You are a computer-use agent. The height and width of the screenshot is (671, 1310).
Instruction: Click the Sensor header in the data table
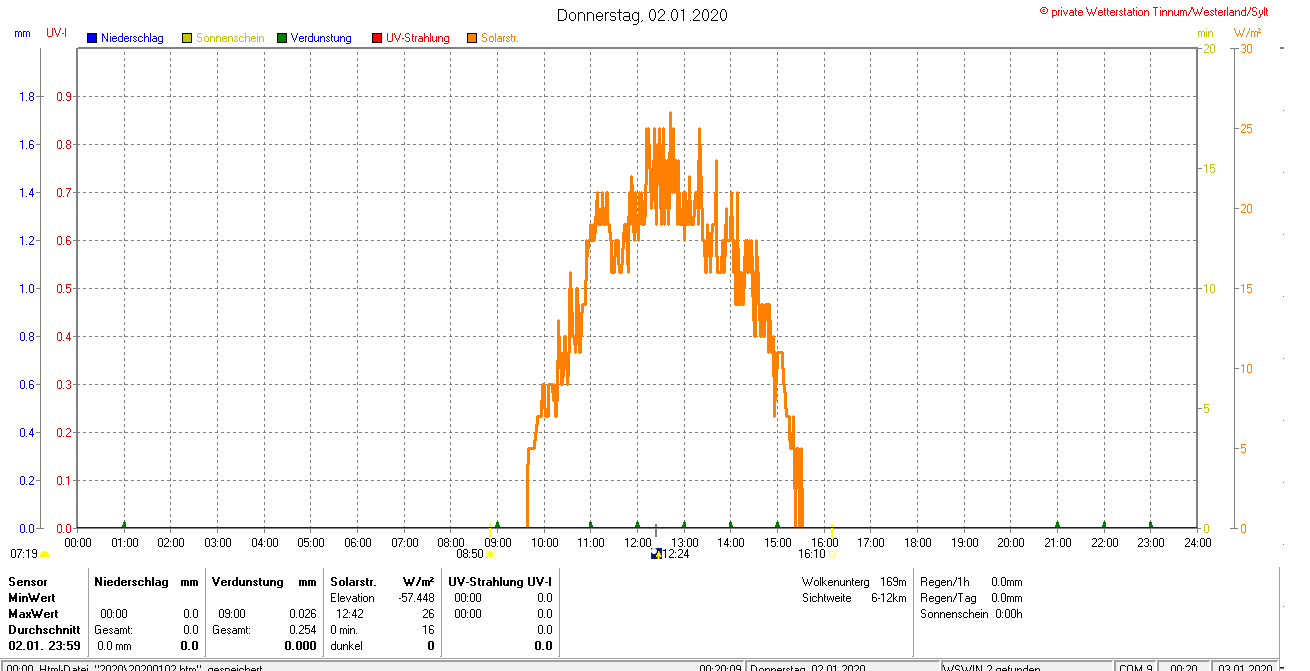(x=27, y=581)
